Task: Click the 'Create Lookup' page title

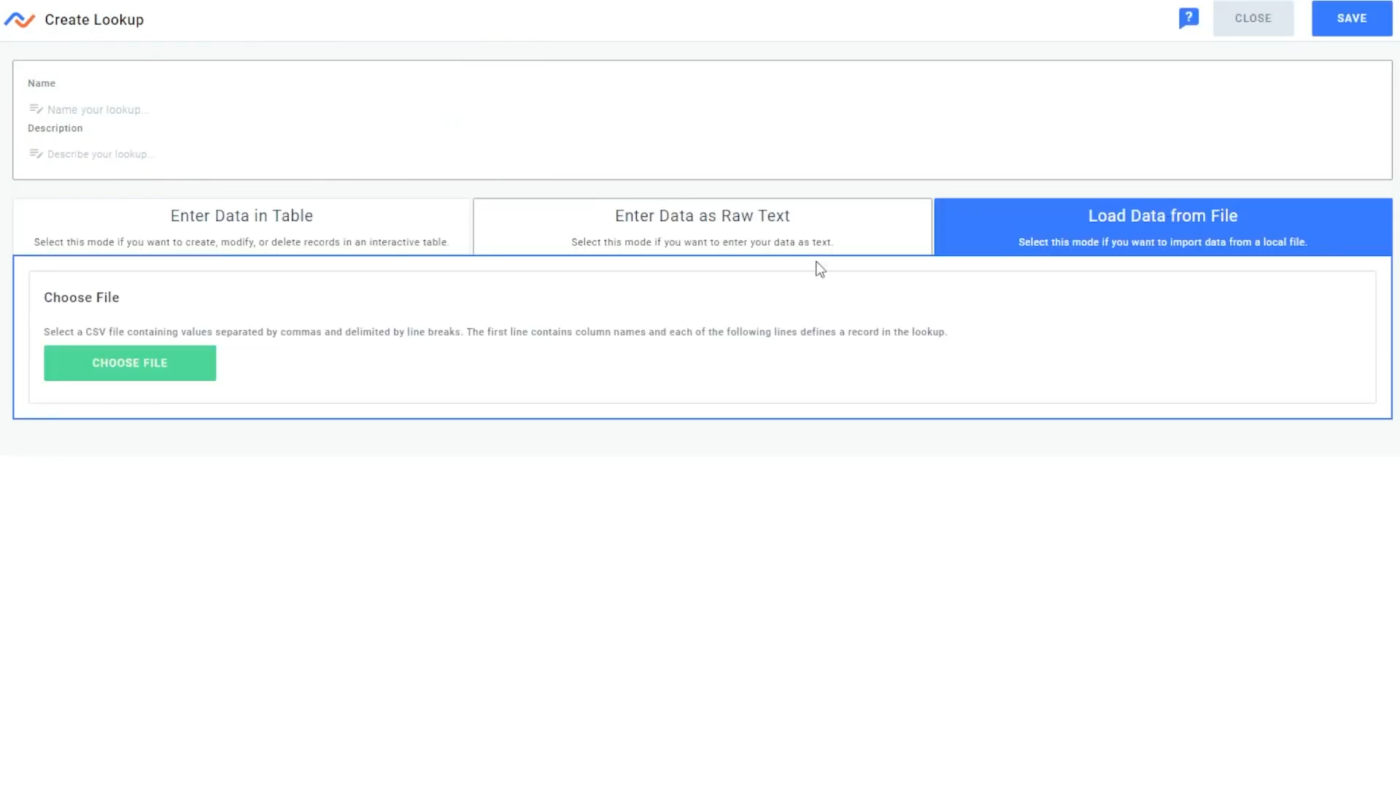Action: point(94,20)
